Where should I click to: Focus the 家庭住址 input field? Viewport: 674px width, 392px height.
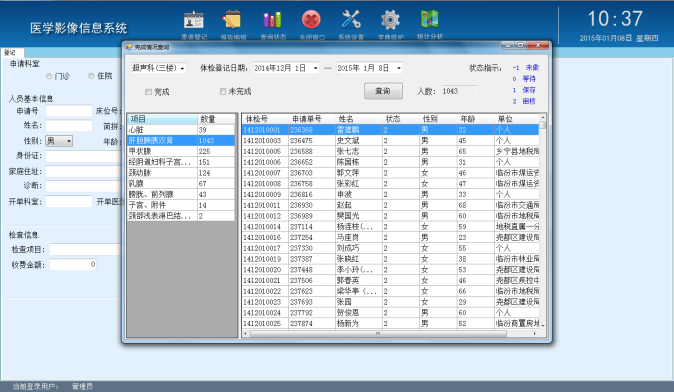click(84, 172)
